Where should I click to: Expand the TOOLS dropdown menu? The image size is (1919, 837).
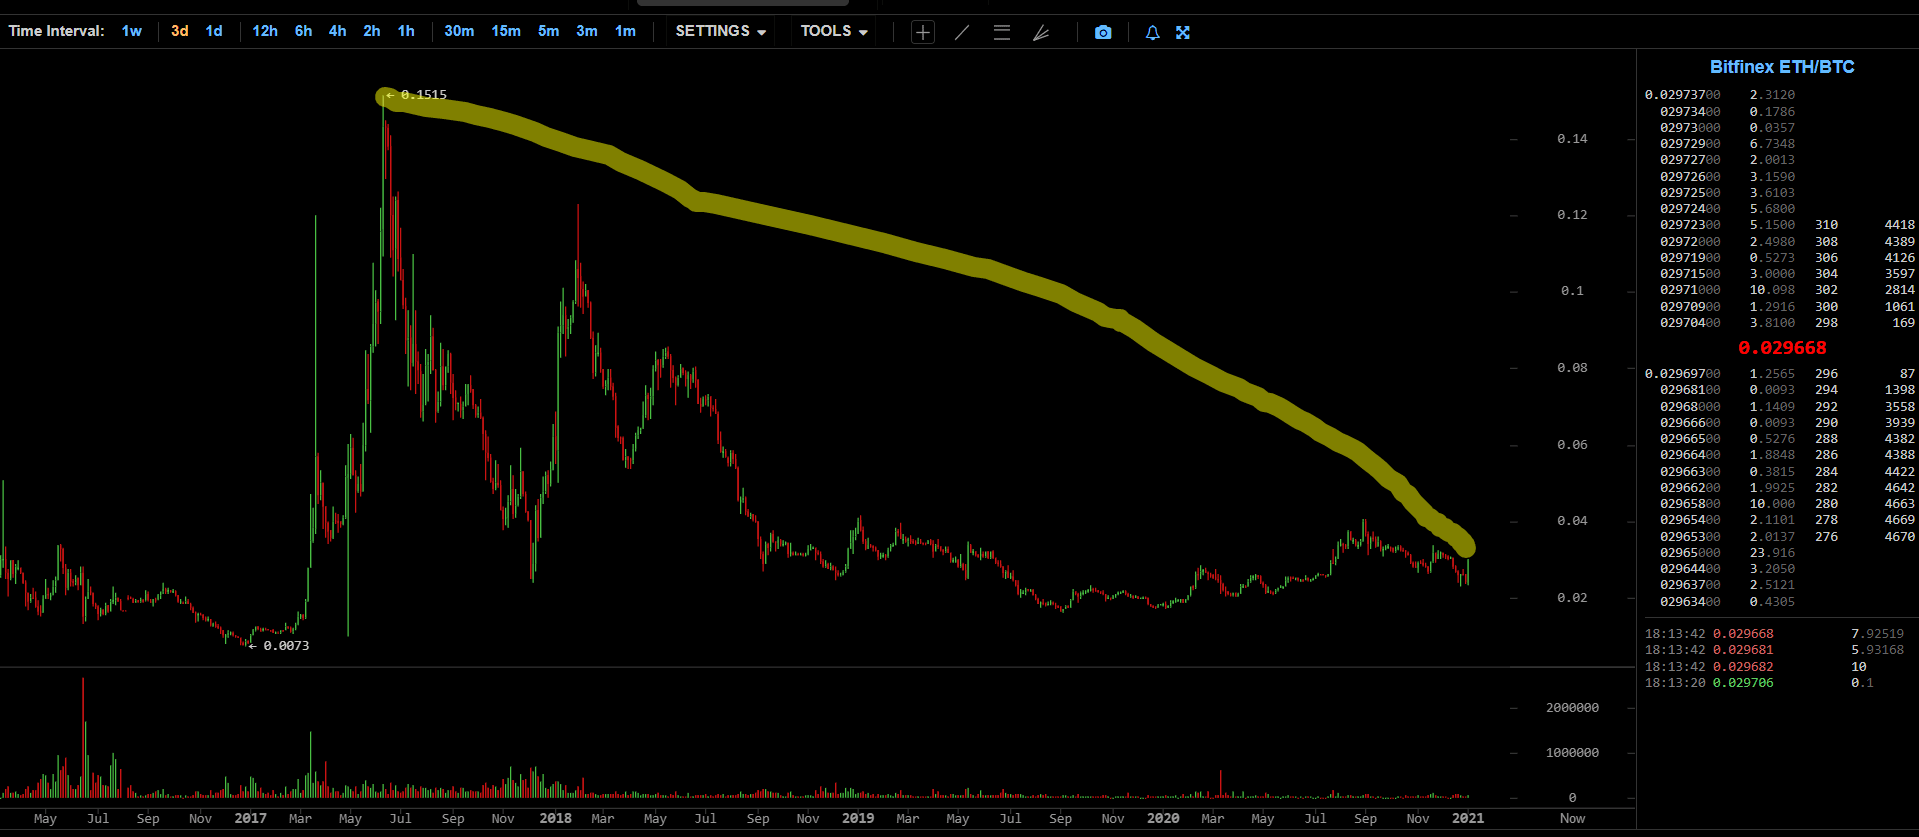pos(834,31)
